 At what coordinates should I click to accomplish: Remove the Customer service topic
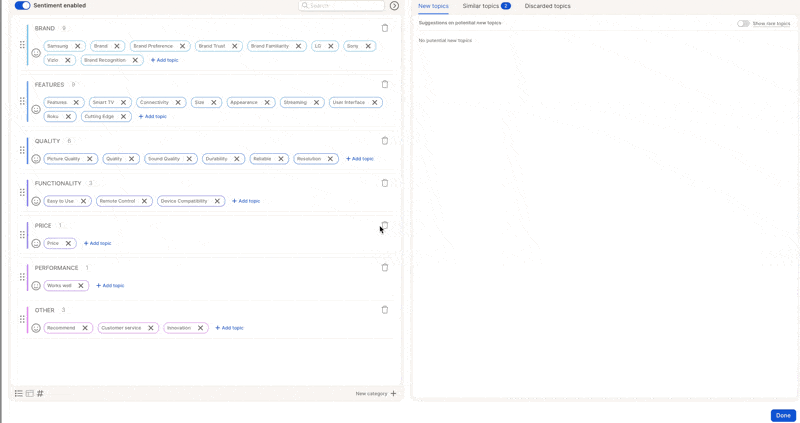[x=151, y=328]
